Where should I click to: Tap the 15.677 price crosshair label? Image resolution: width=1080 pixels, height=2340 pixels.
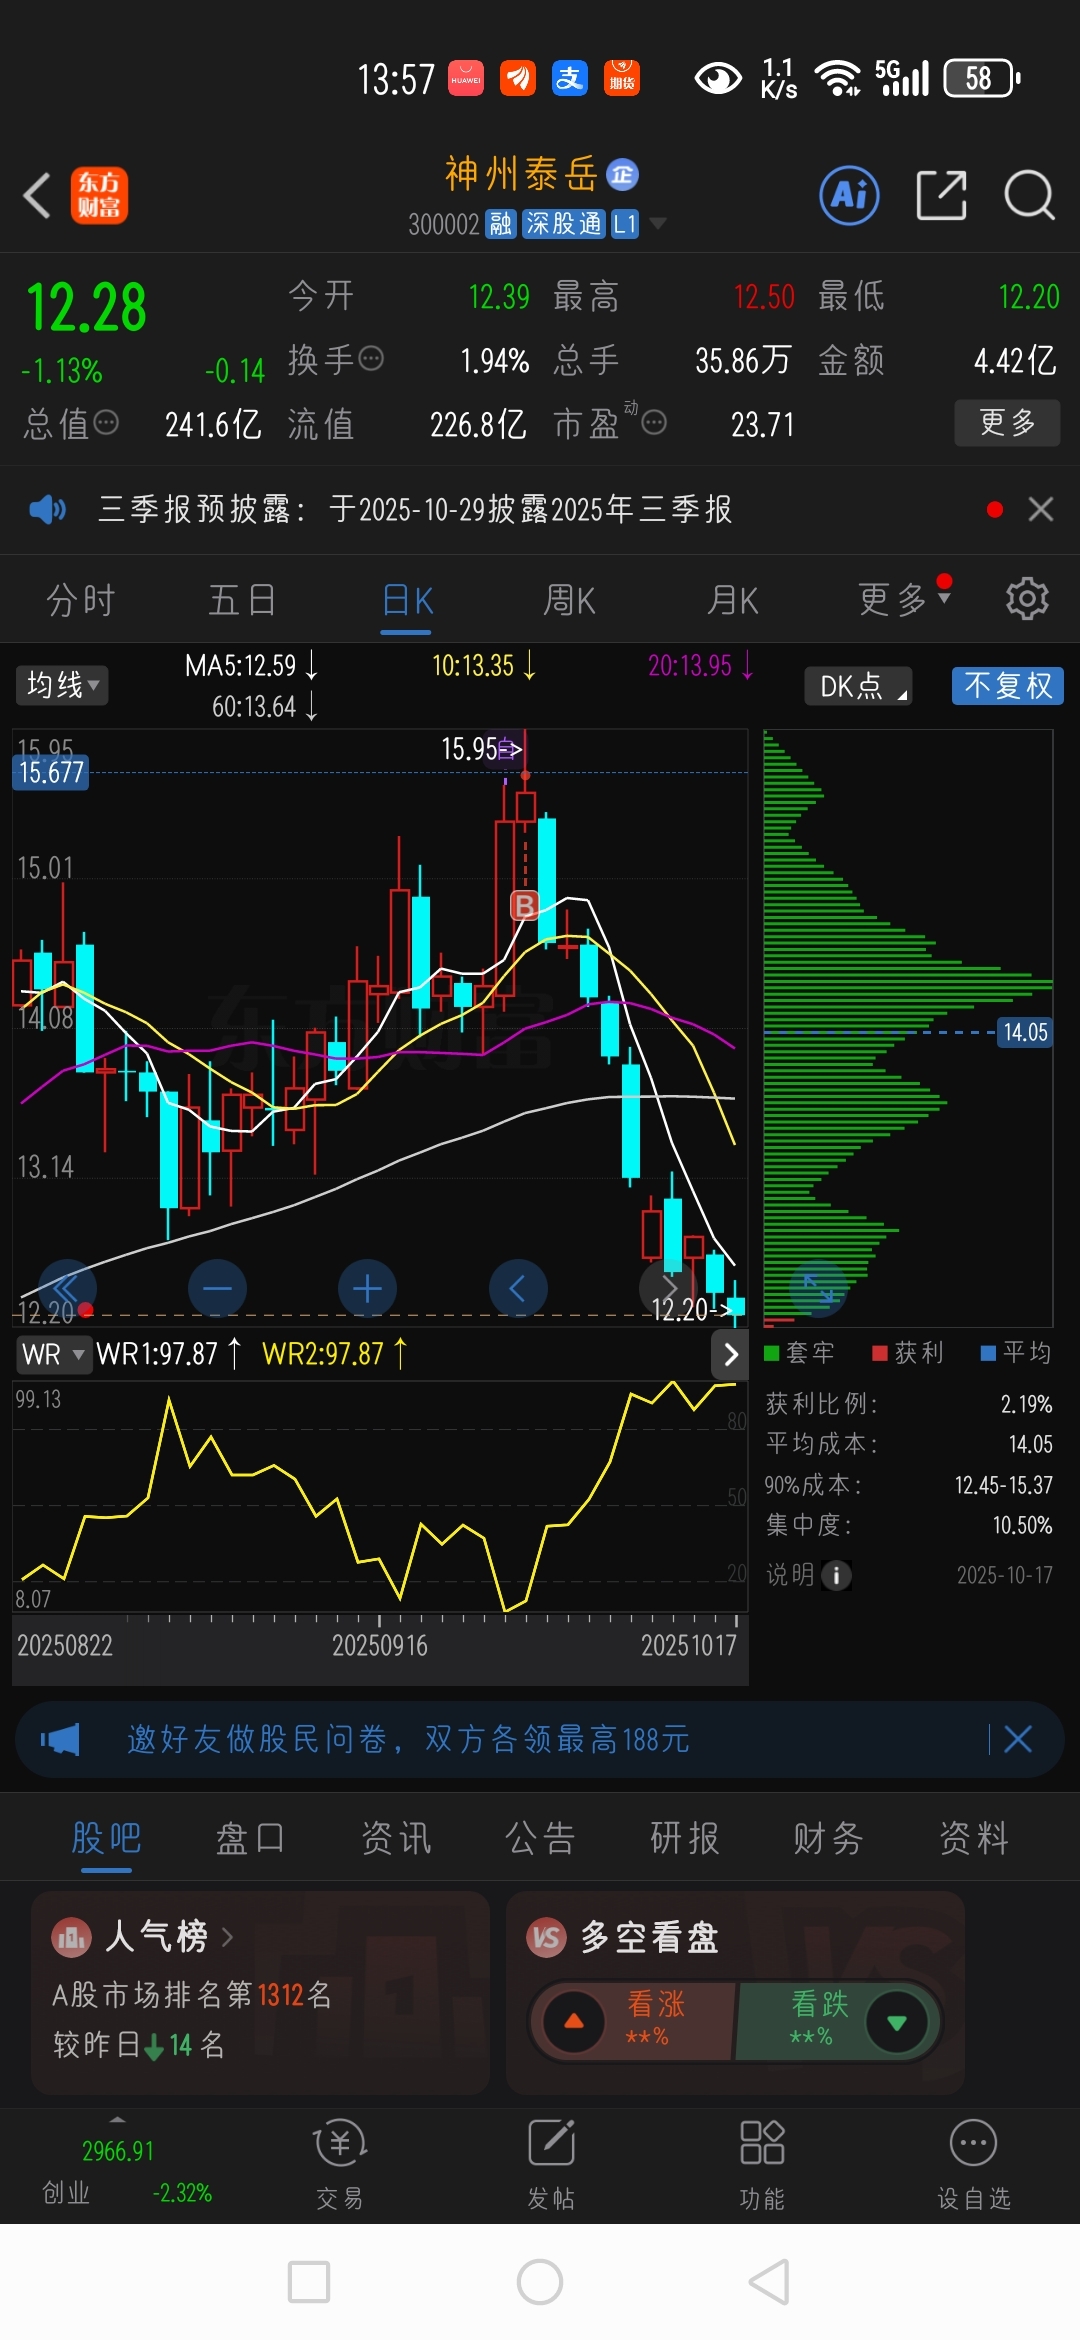tap(51, 772)
